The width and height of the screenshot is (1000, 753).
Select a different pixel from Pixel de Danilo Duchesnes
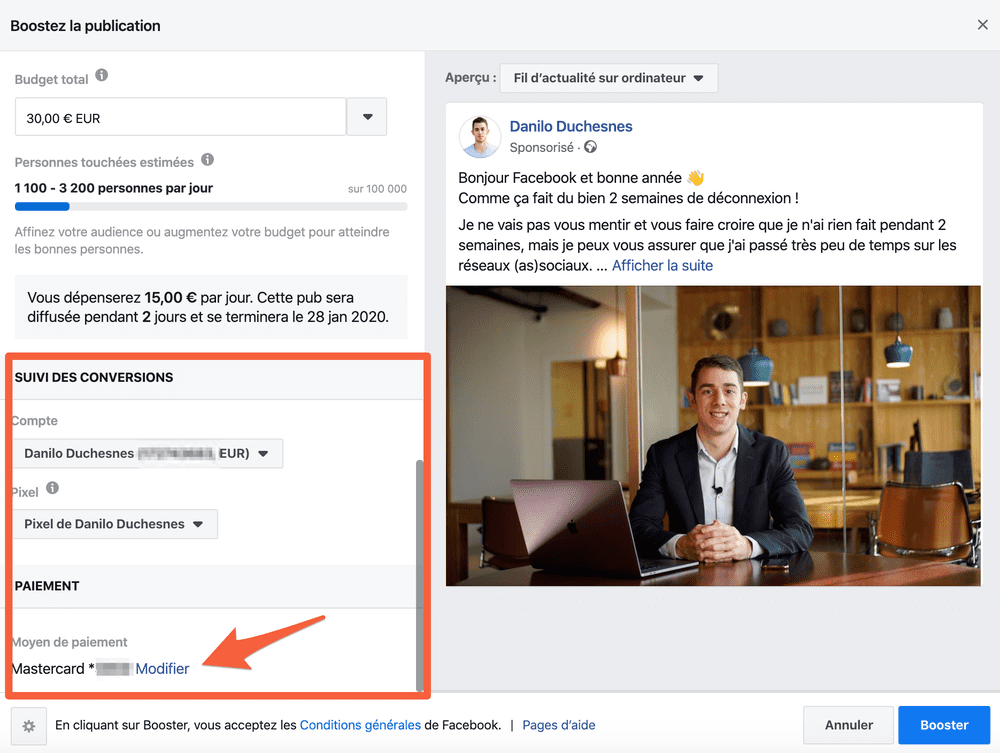(113, 523)
